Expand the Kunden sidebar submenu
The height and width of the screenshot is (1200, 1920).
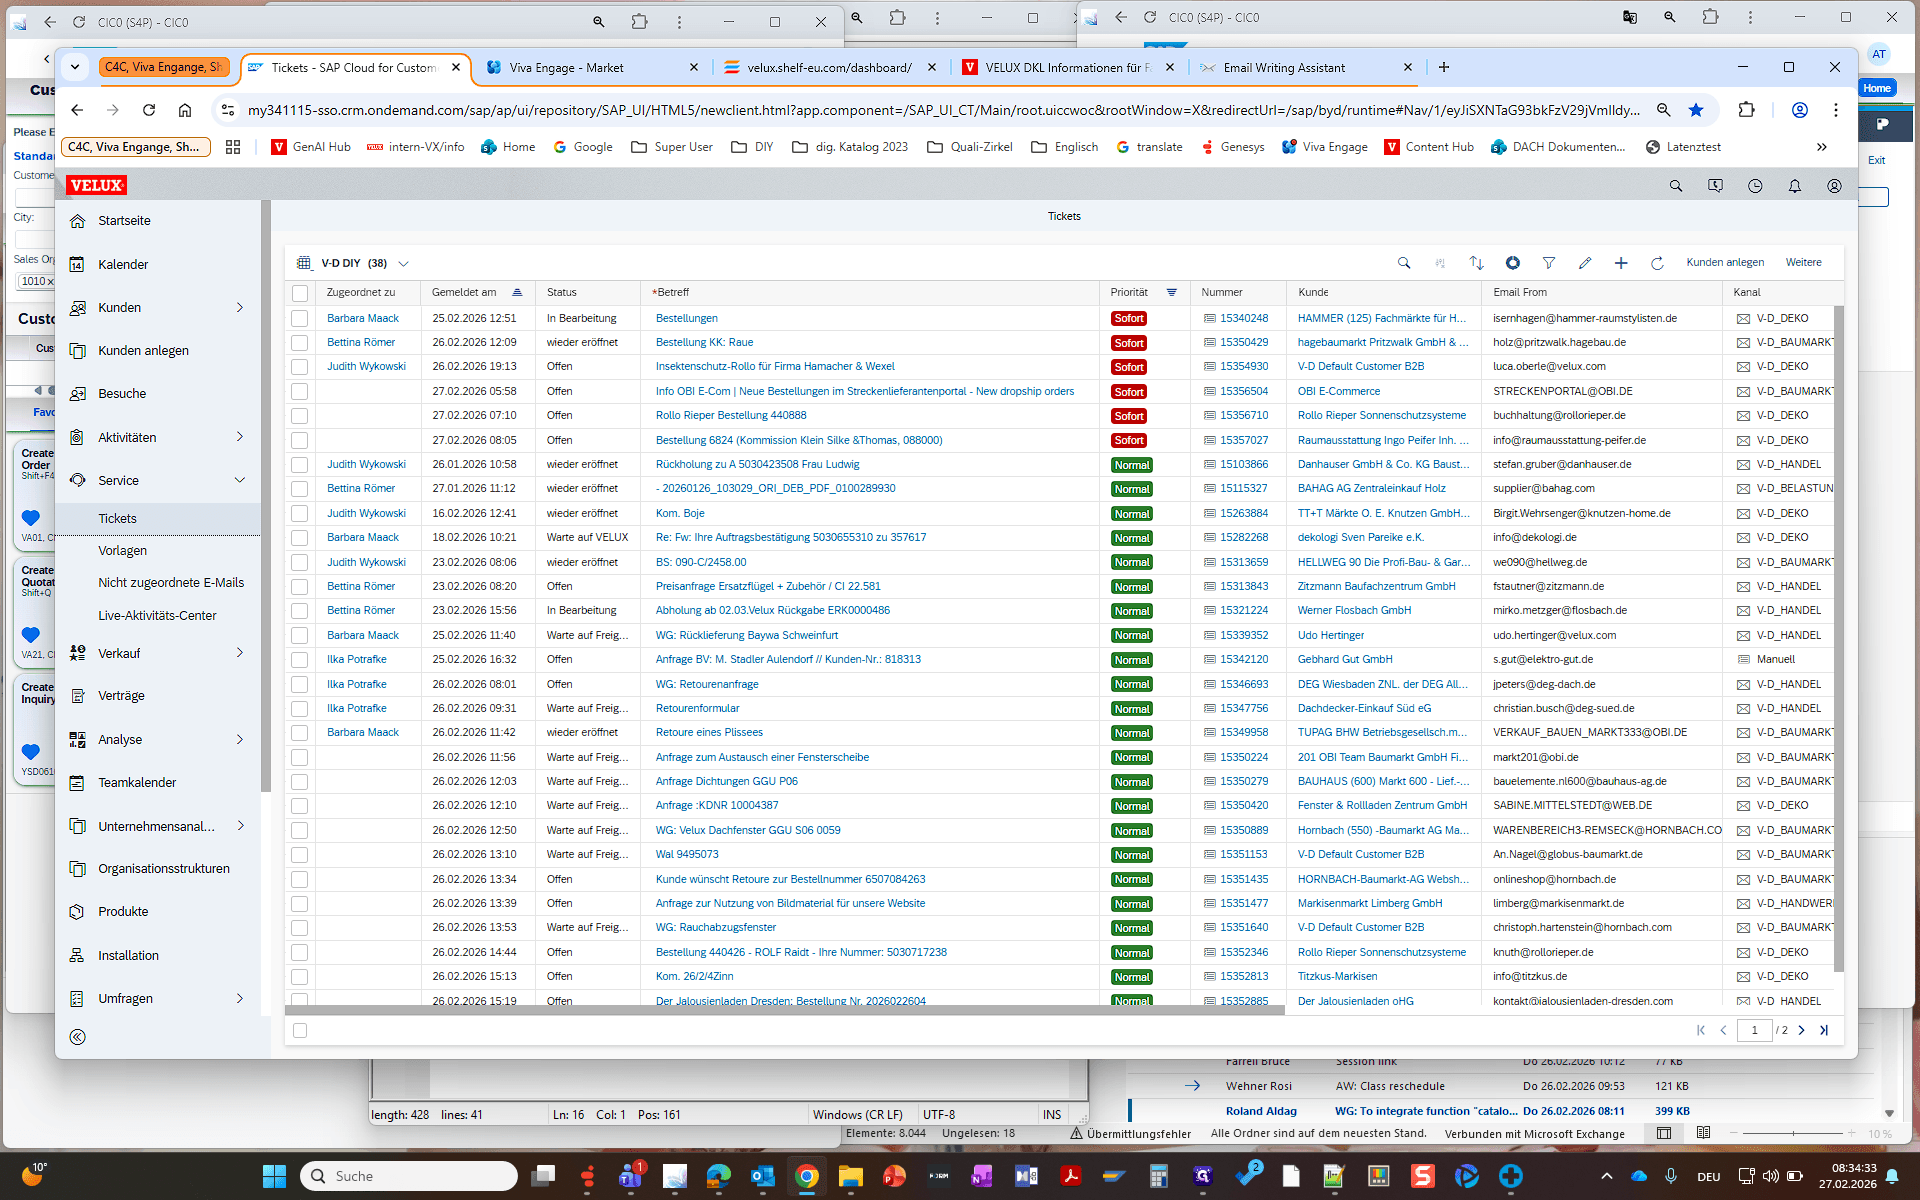[x=240, y=308]
